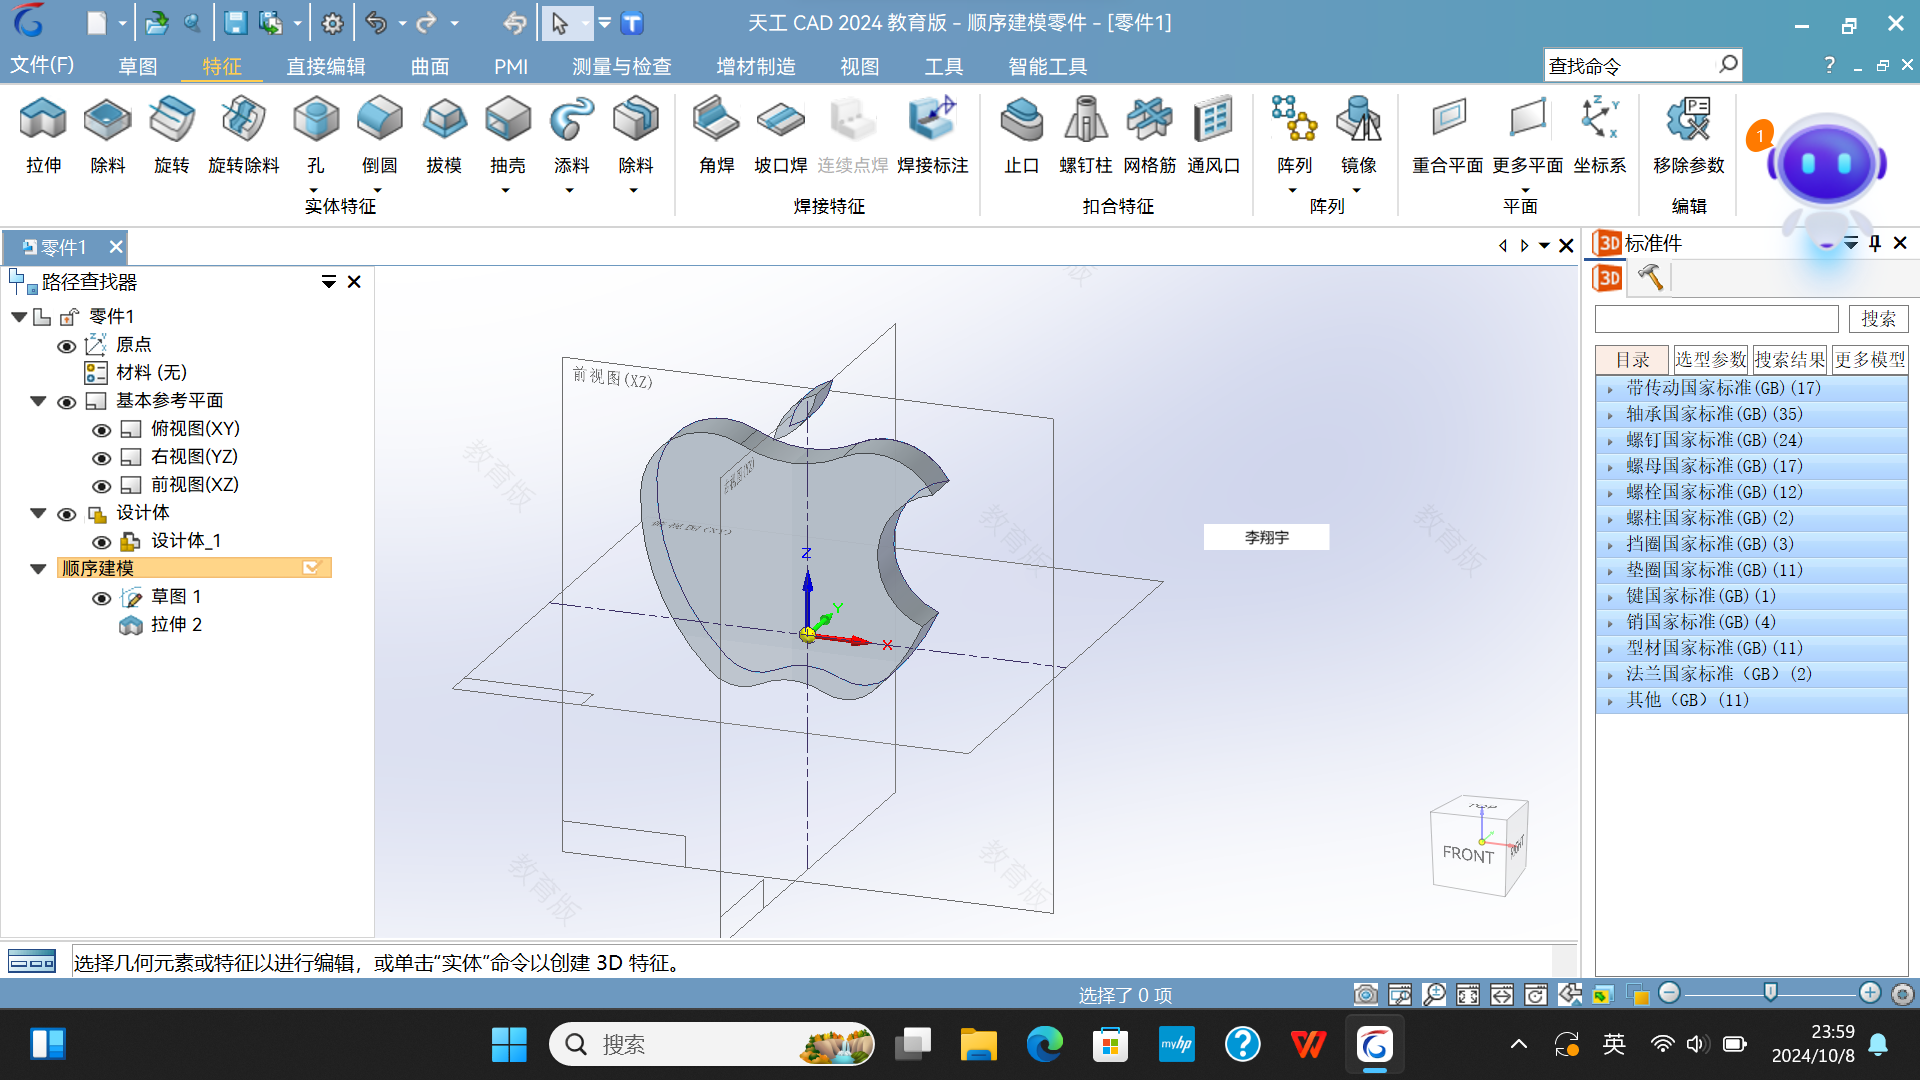The height and width of the screenshot is (1080, 1920).
Task: Open Microsoft Edge from the taskbar
Action: pyautogui.click(x=1044, y=1045)
